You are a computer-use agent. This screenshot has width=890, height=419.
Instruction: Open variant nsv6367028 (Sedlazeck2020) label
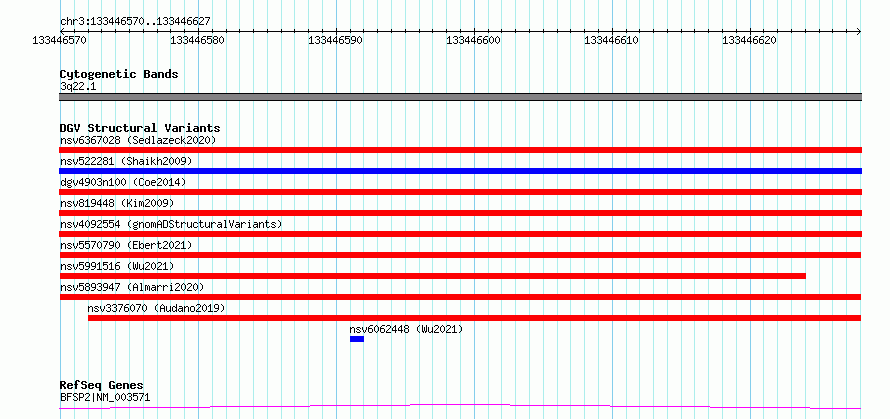[x=138, y=140]
